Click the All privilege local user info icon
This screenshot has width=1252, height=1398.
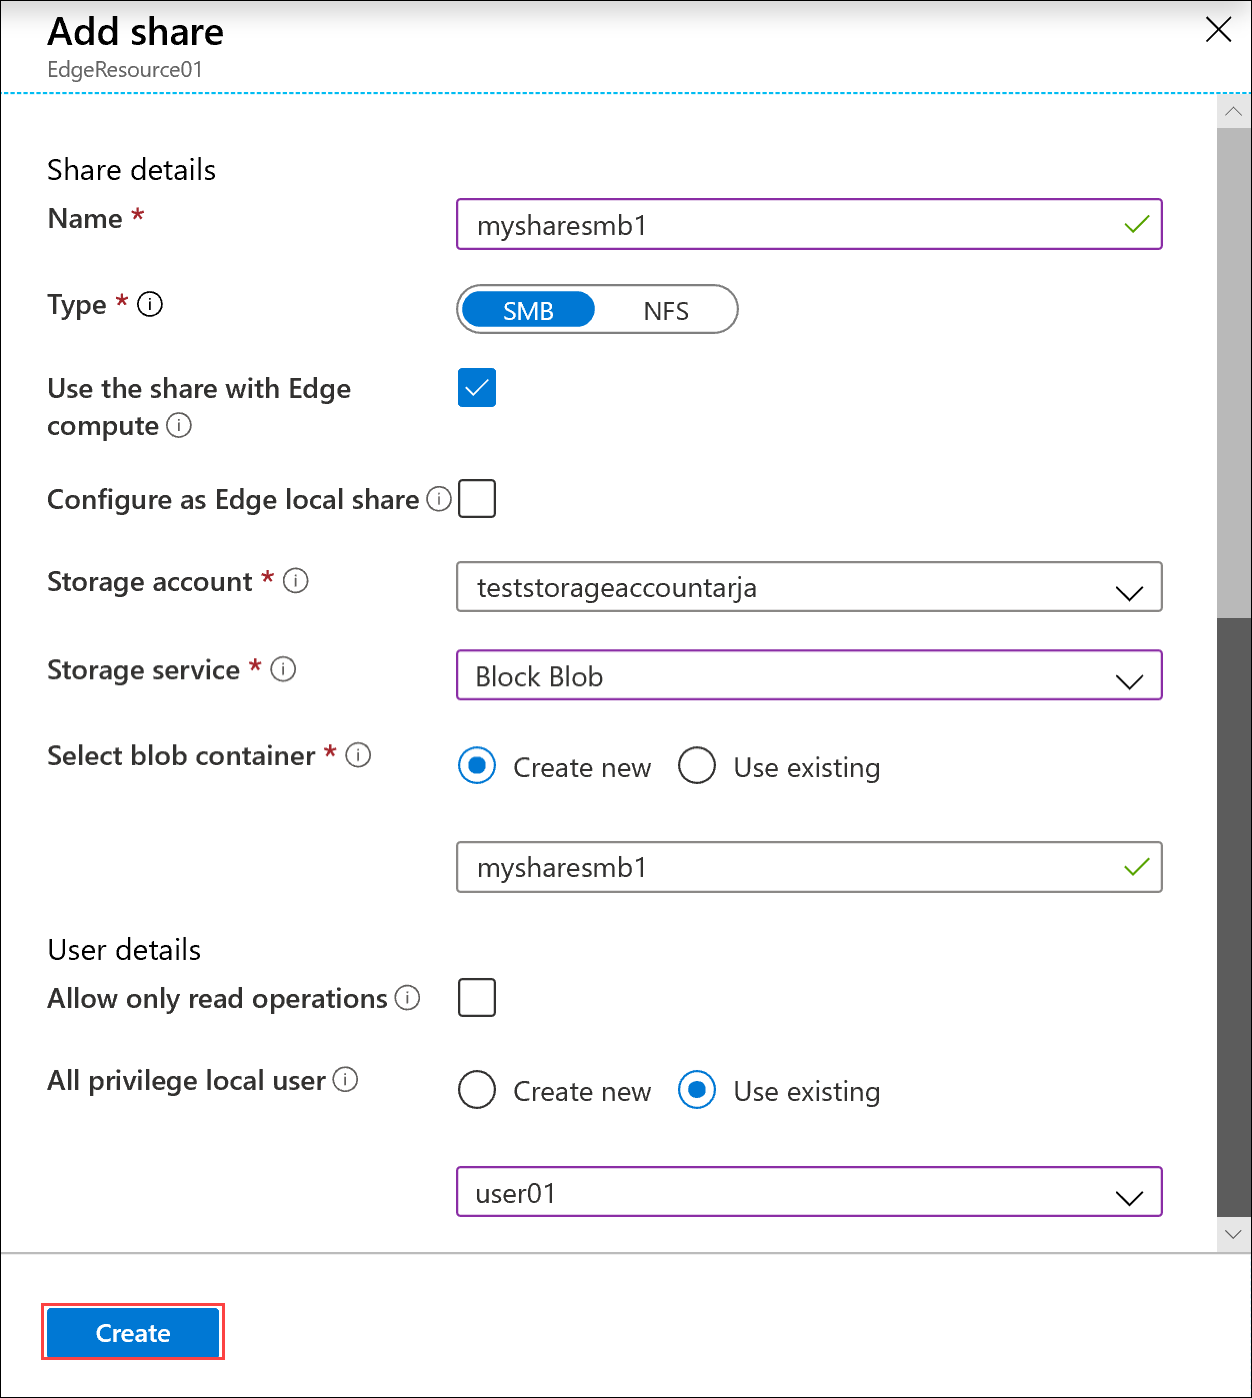point(345,1080)
